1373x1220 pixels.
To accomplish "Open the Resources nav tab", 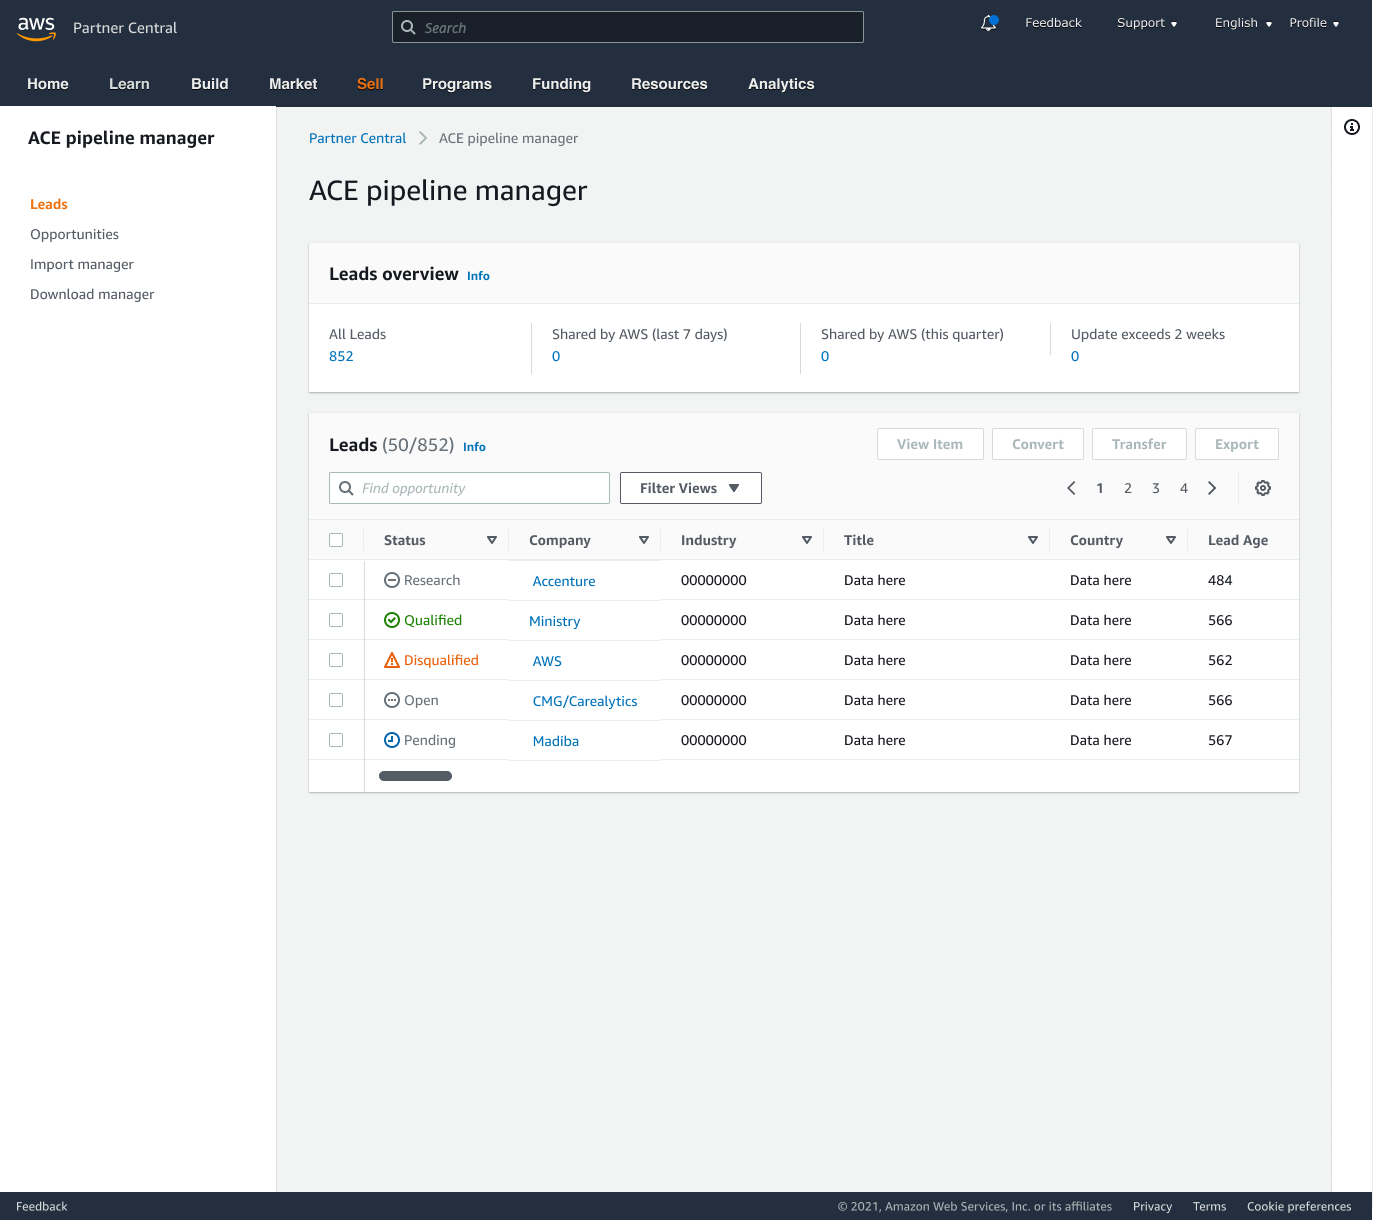I will pyautogui.click(x=669, y=84).
